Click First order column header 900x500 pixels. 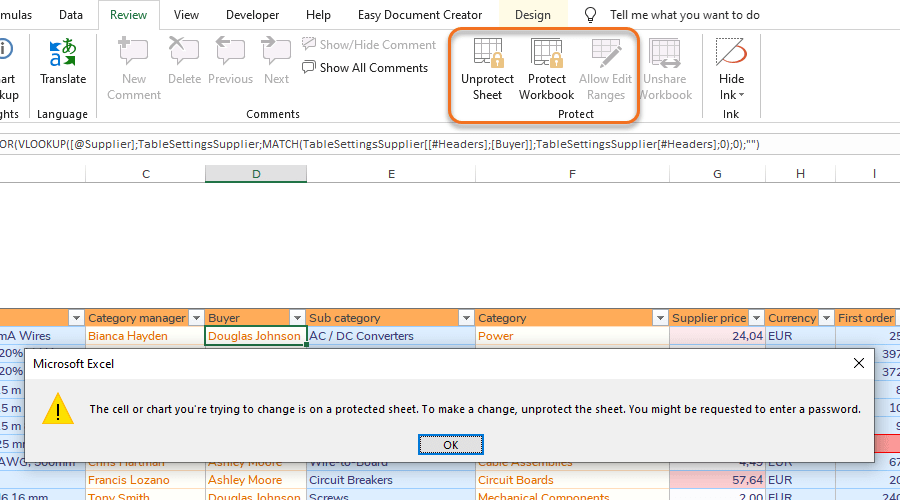click(867, 318)
